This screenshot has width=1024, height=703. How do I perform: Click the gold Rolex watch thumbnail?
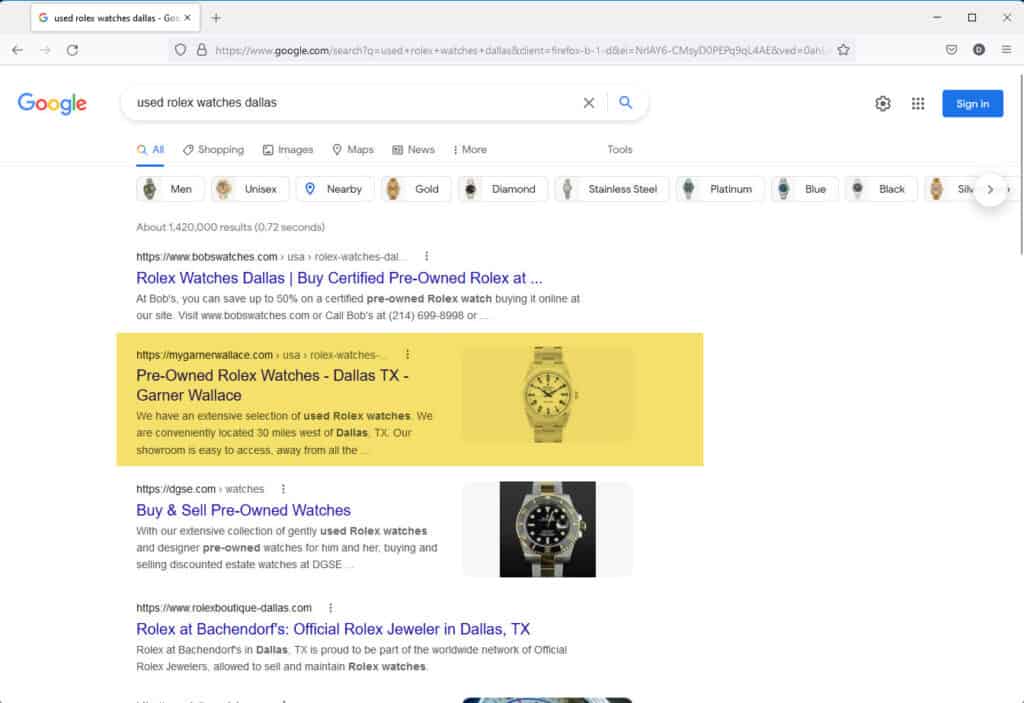pyautogui.click(x=547, y=395)
